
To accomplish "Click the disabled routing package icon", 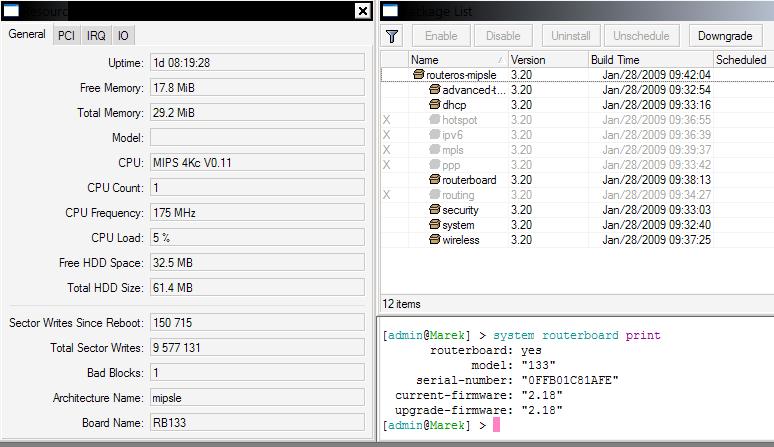I will click(434, 194).
